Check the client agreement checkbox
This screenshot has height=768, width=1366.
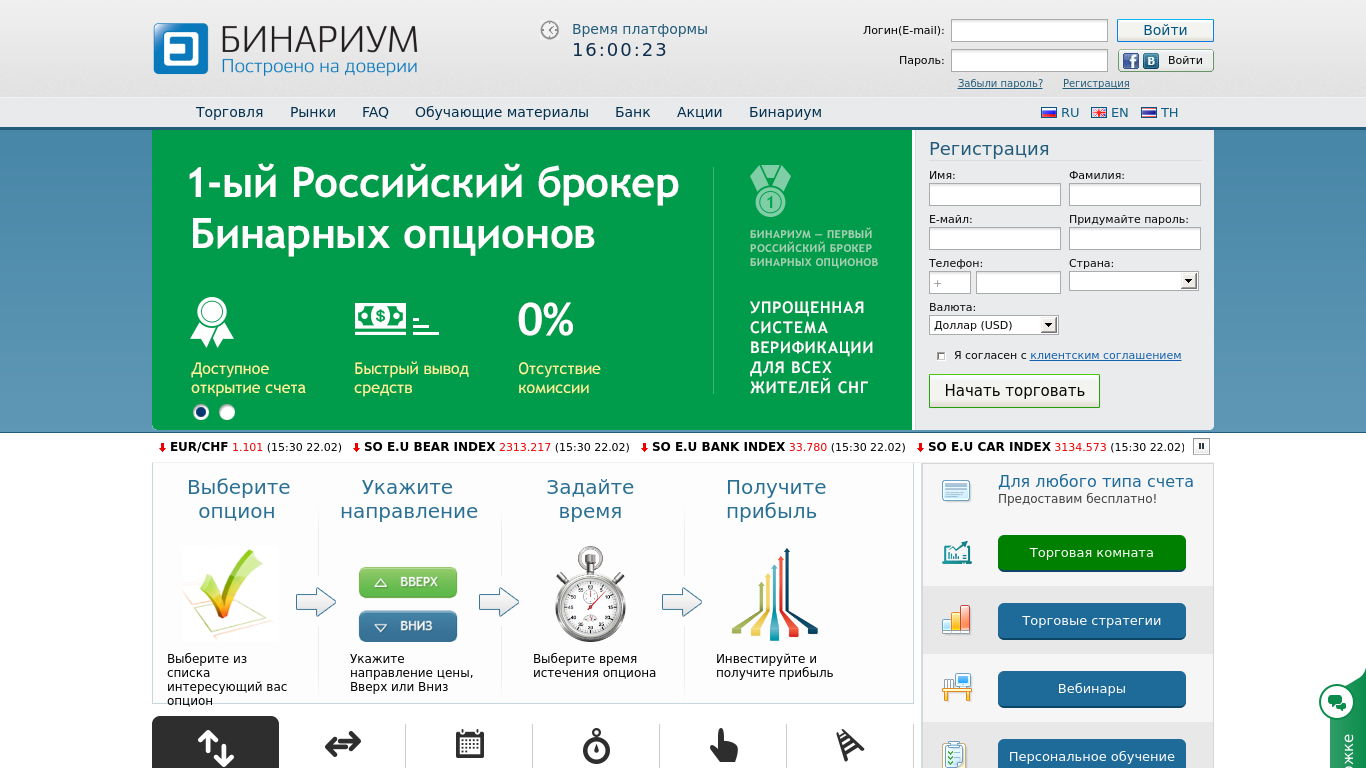[941, 356]
